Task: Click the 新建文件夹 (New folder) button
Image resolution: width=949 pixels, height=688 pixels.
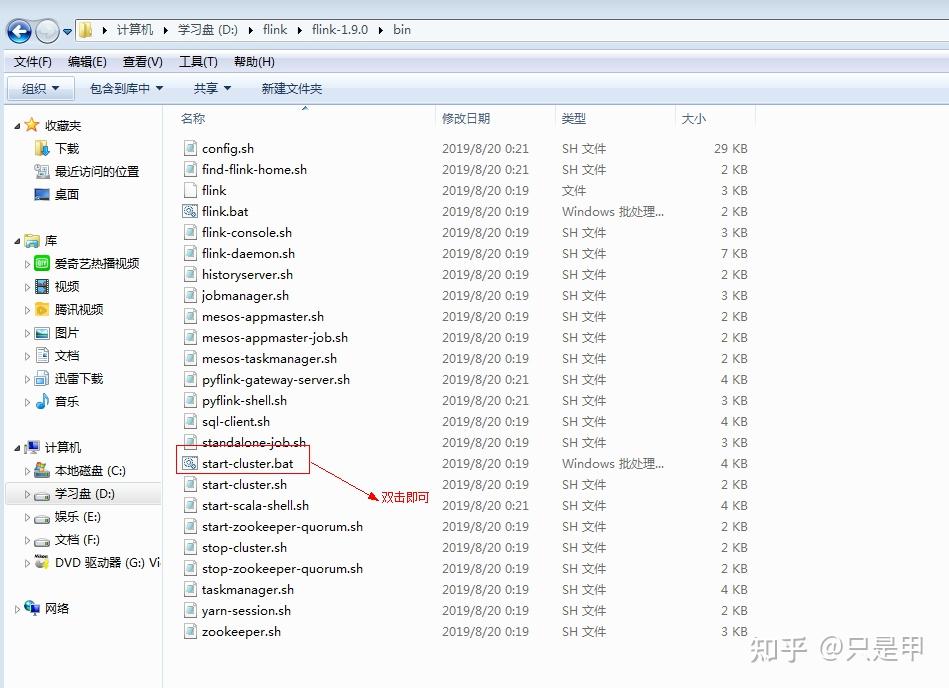Action: click(292, 88)
